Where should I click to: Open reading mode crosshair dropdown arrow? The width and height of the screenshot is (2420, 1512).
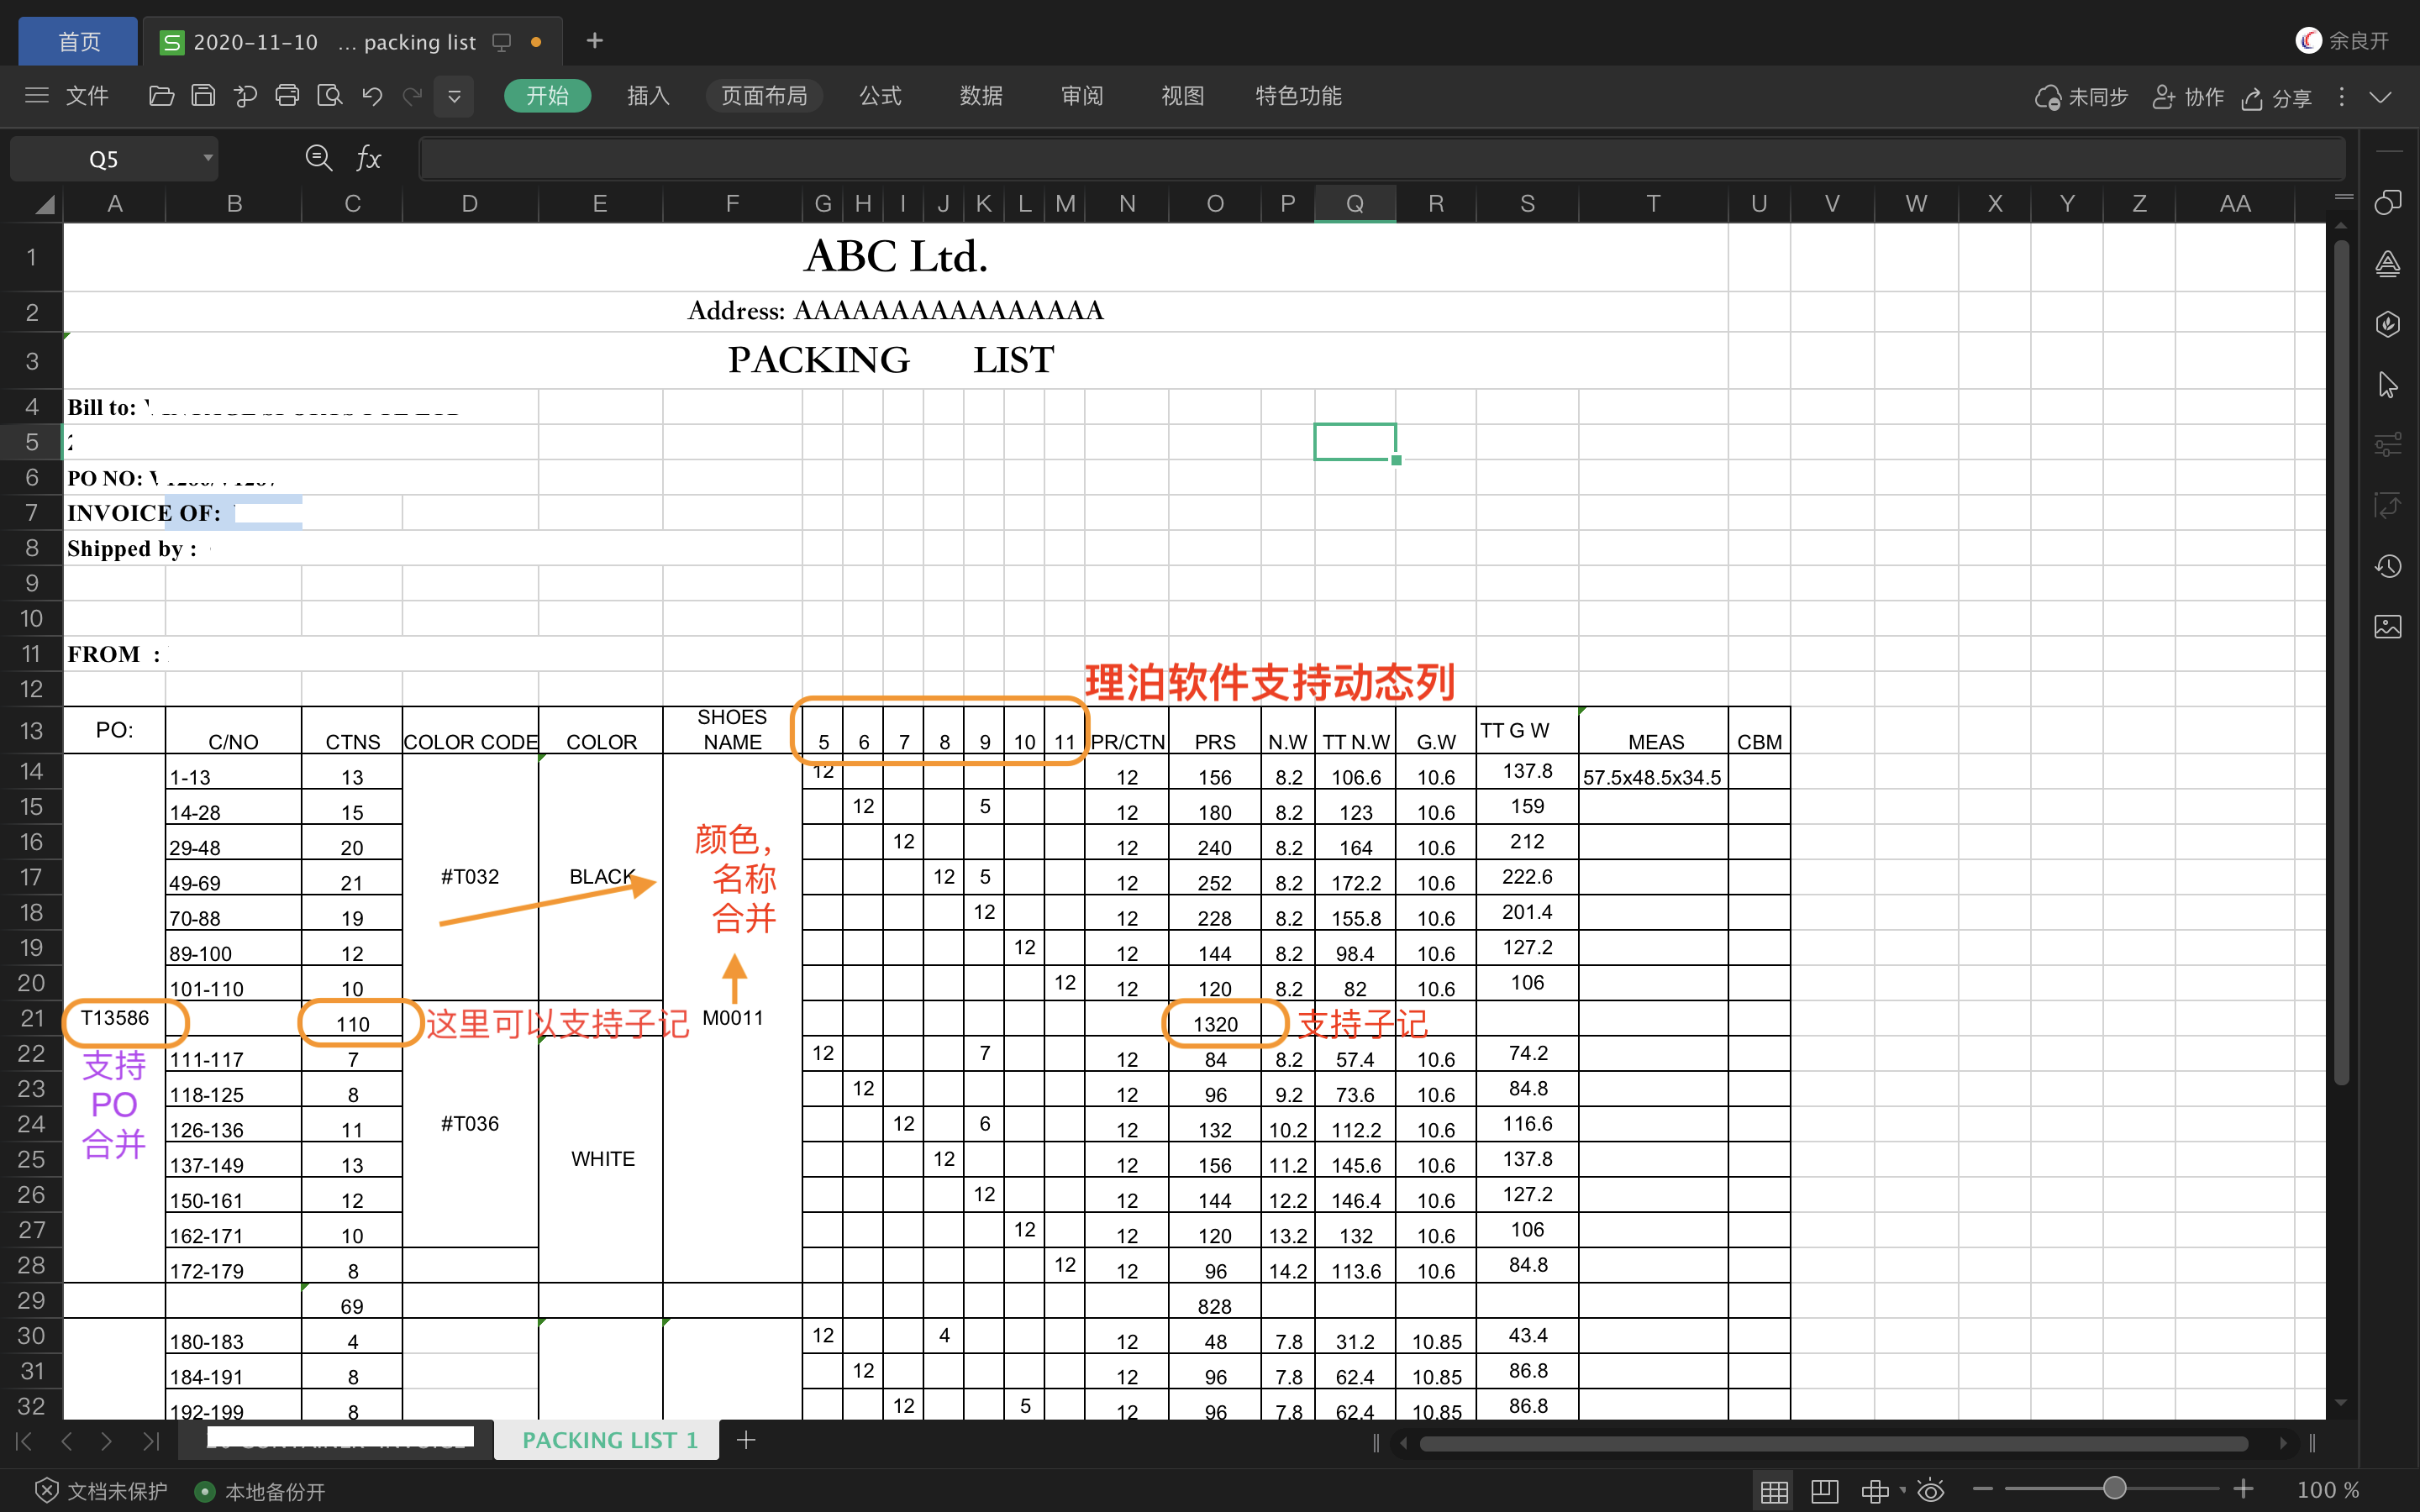(x=1902, y=1490)
